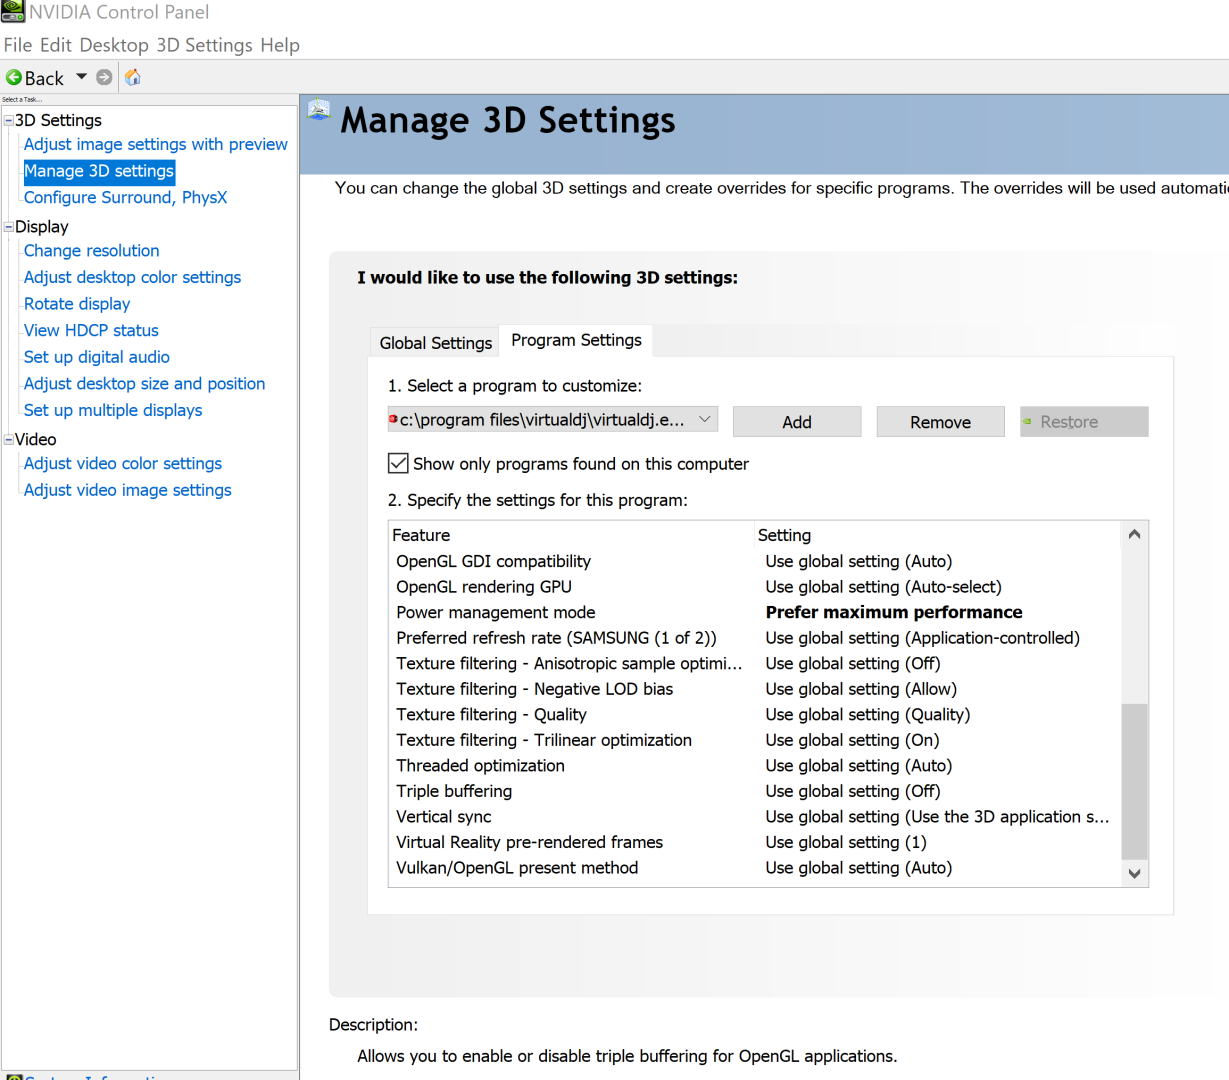Screen dimensions: 1229x1080
Task: Click the green Back arrow icon
Action: click(x=14, y=77)
